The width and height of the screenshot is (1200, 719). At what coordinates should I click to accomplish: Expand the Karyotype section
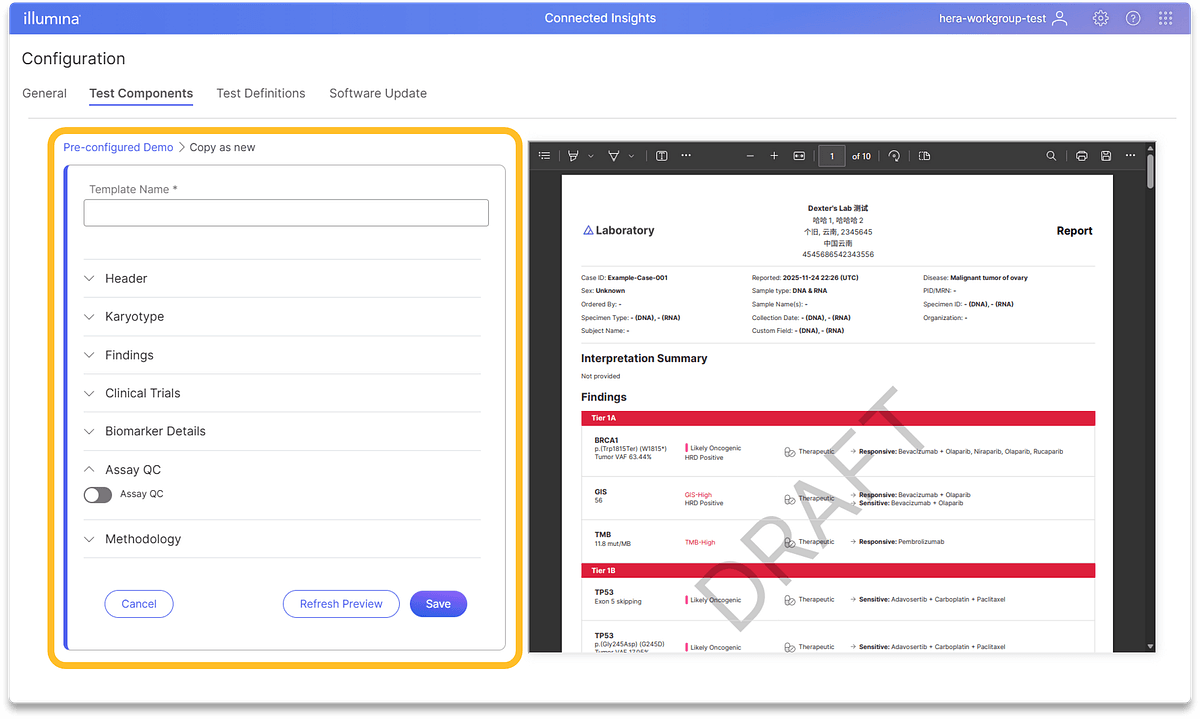(134, 317)
